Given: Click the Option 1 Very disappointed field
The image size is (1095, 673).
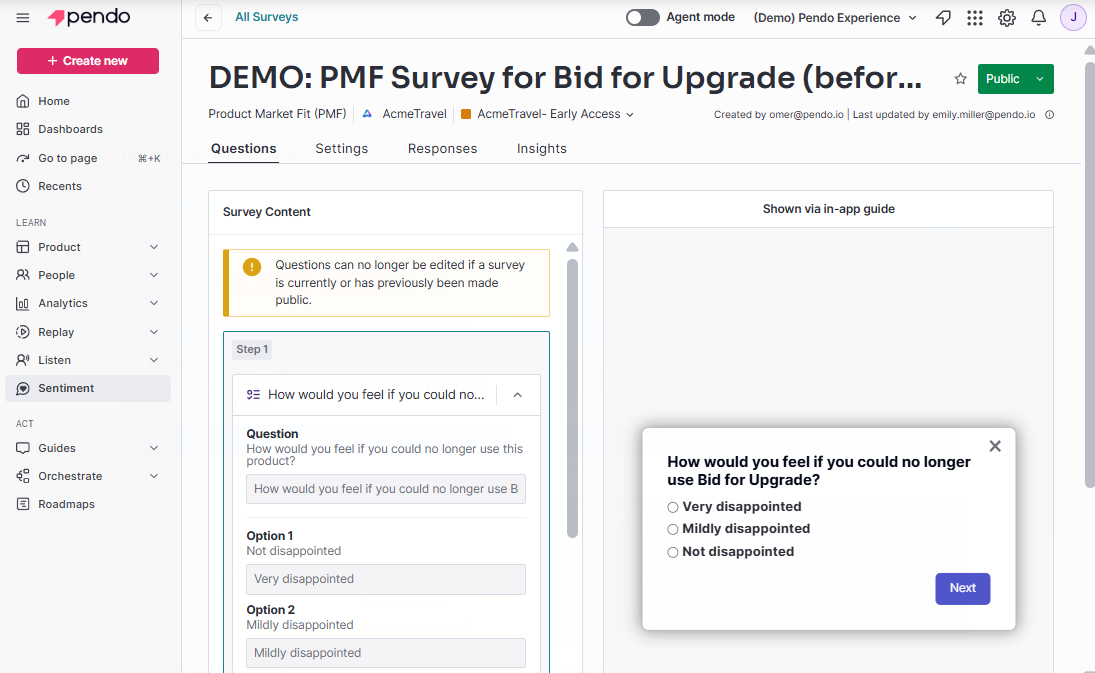Looking at the screenshot, I should click(385, 579).
